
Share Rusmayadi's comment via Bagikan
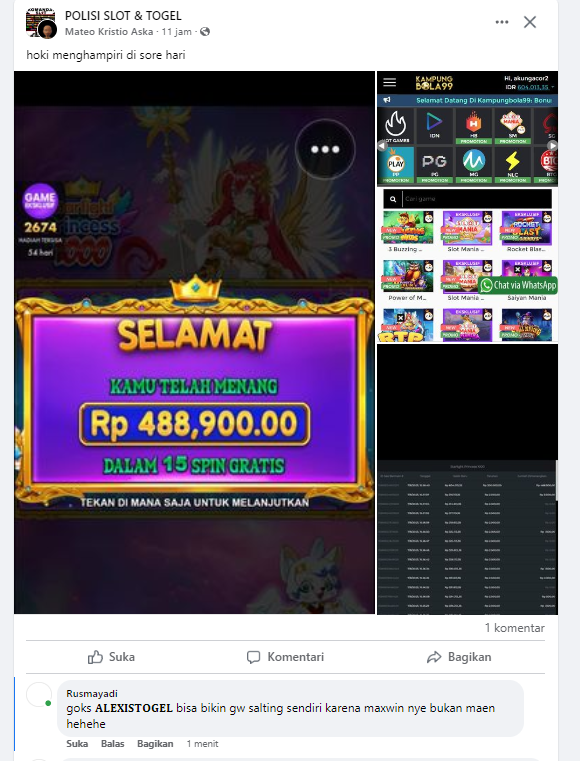[x=155, y=744]
